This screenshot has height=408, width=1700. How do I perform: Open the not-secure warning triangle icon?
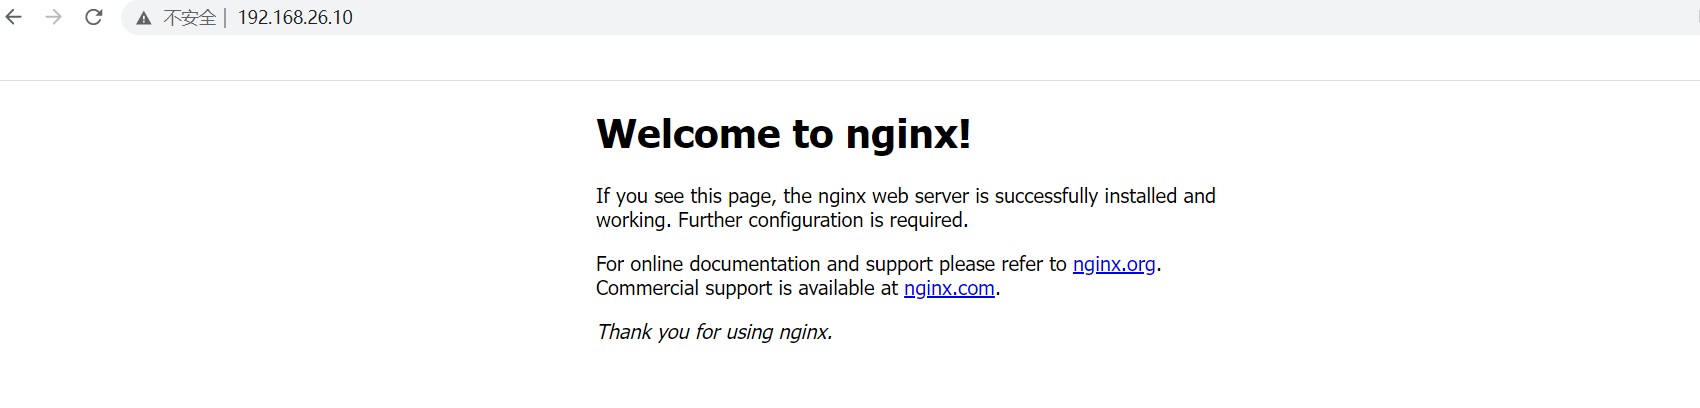(144, 18)
